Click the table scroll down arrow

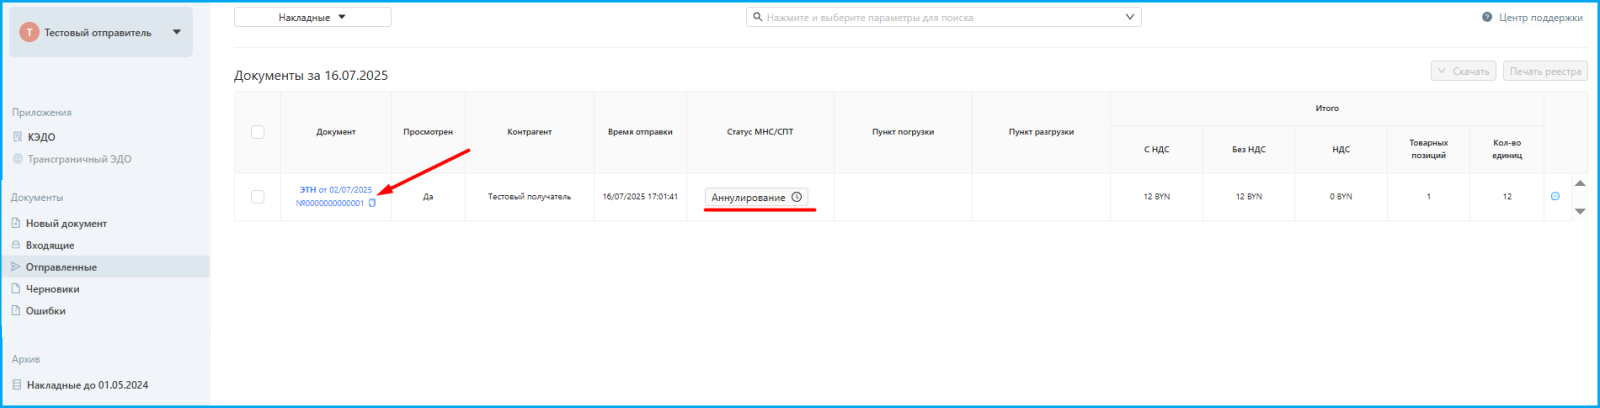tap(1580, 211)
